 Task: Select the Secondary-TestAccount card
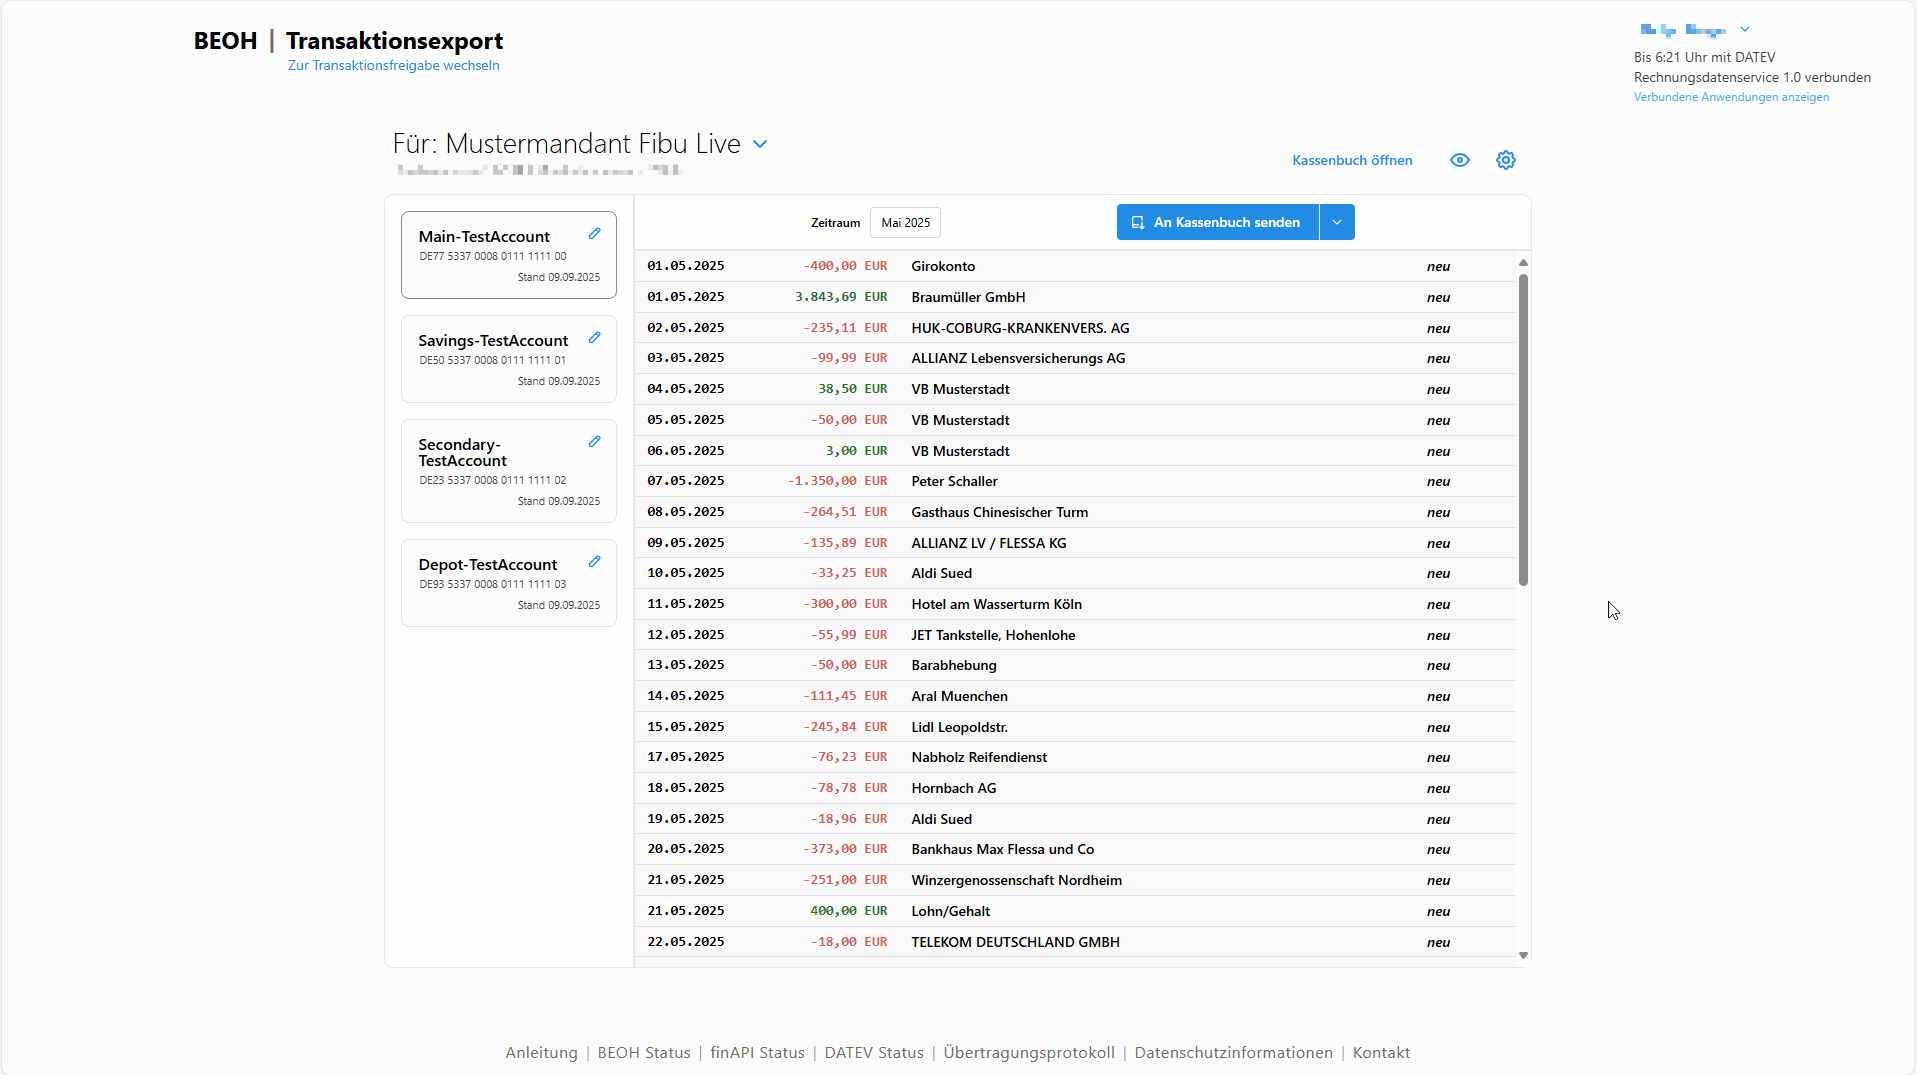[509, 471]
